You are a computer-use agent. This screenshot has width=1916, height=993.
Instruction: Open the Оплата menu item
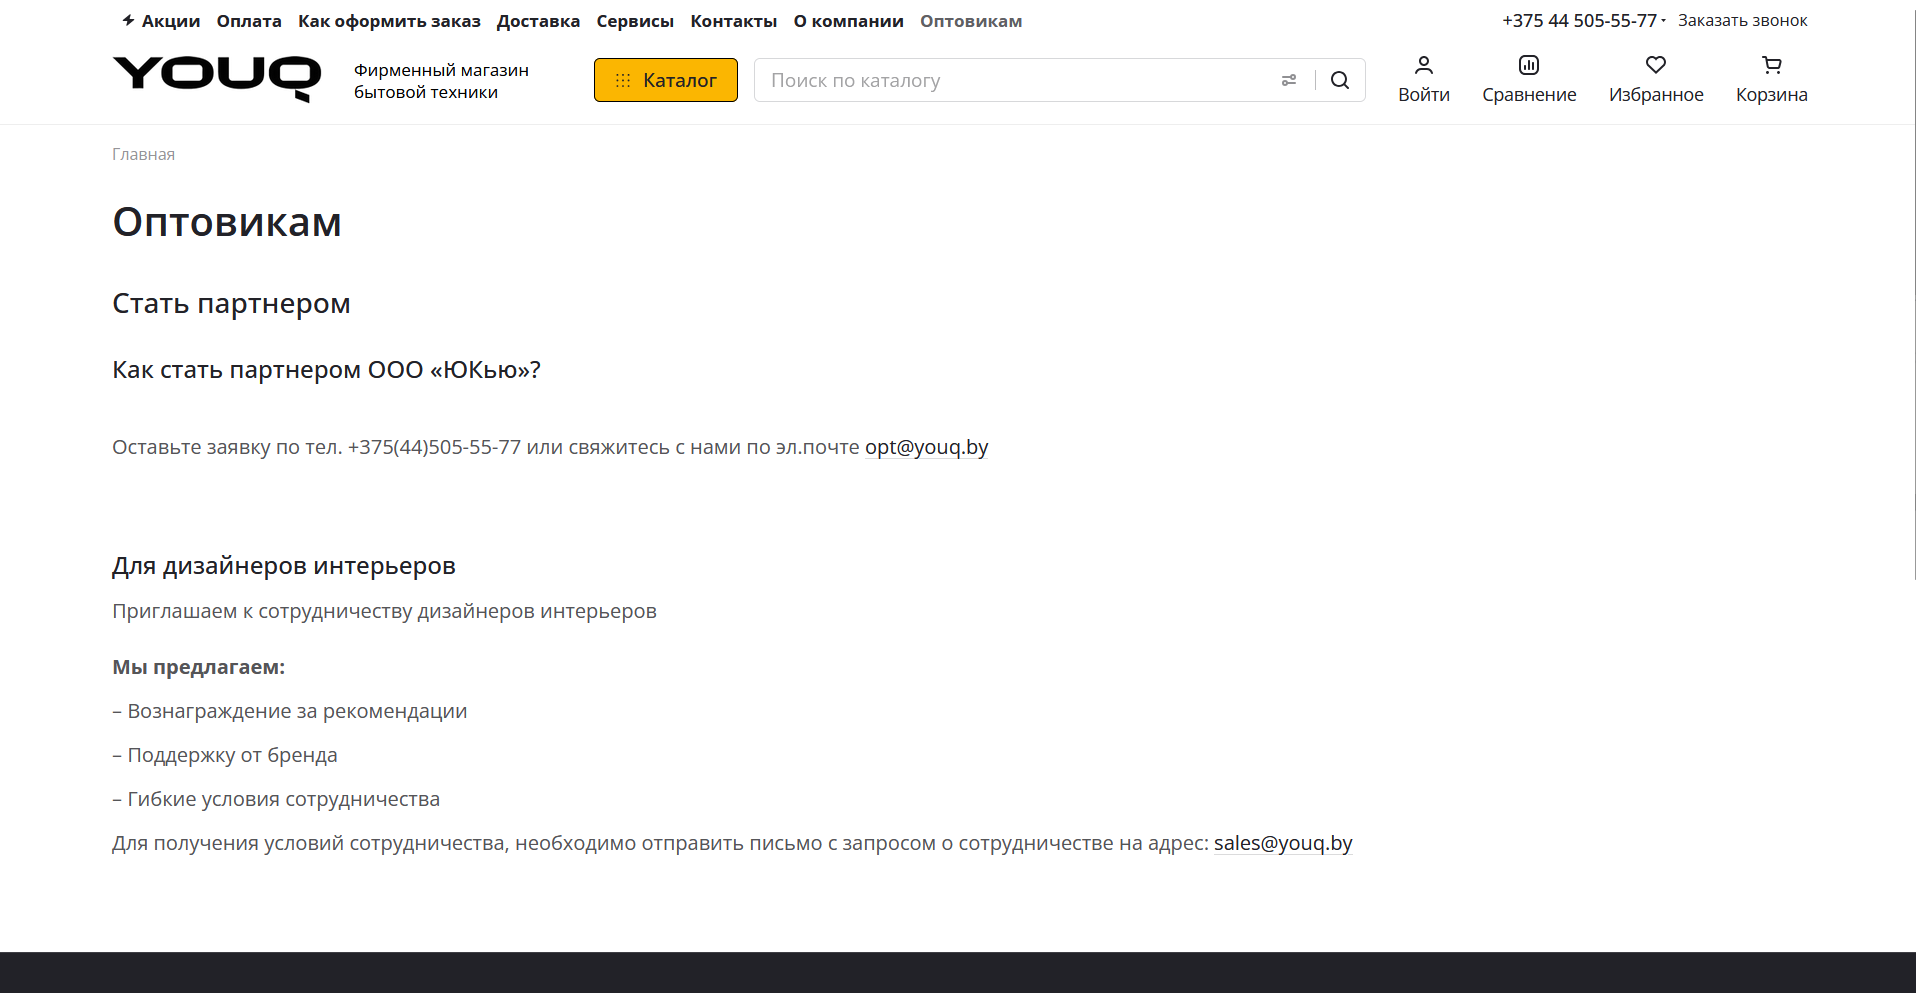(248, 20)
